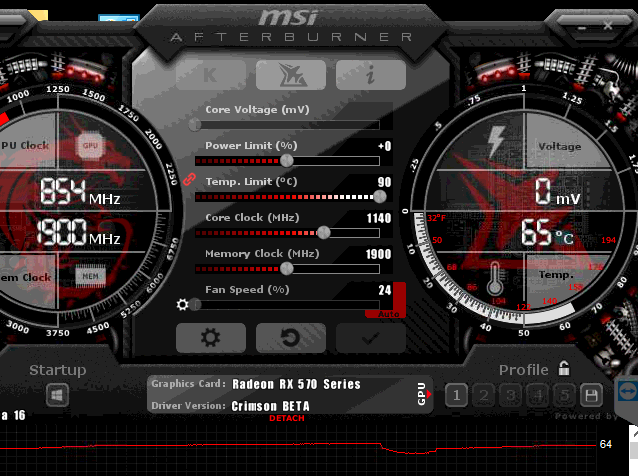This screenshot has width=638, height=476.
Task: Click Temp. Limit value 90
Action: point(384,182)
